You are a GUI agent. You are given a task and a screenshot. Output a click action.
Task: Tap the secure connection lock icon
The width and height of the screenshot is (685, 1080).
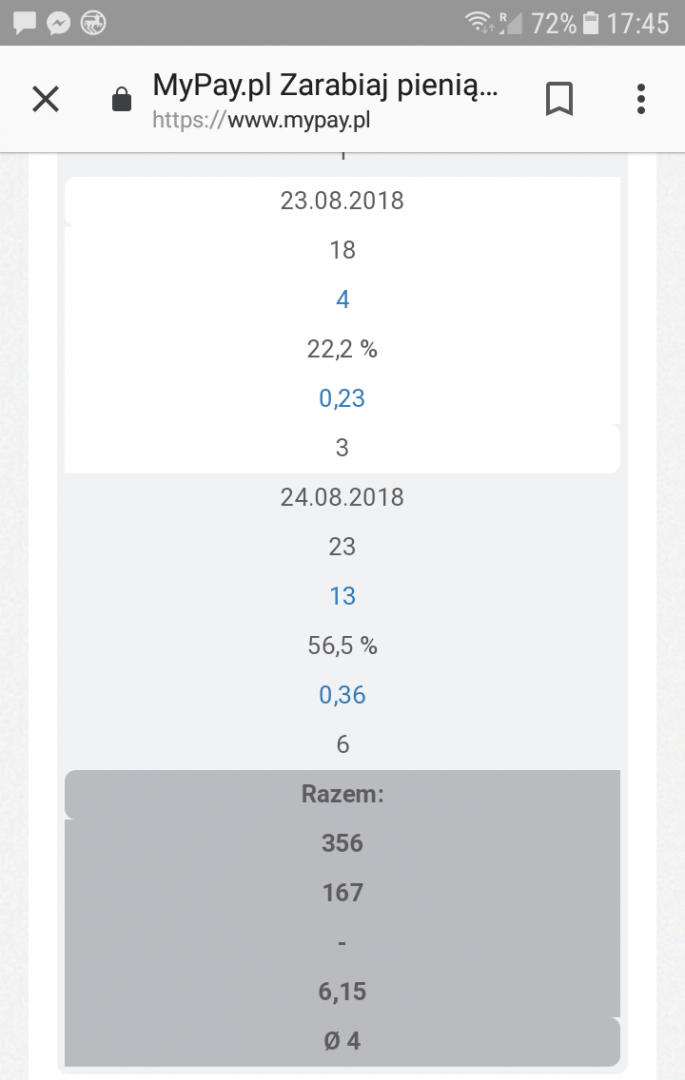pos(122,100)
